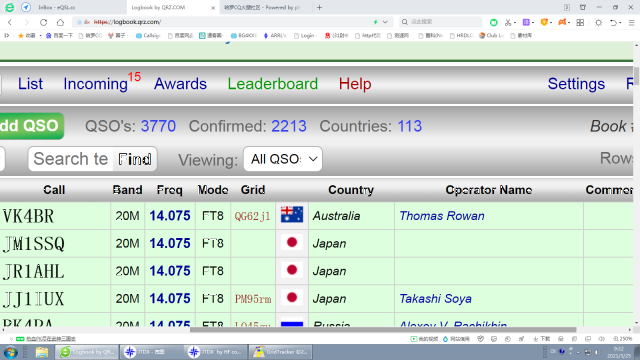The image size is (640, 360).
Task: Open the Leaderboard page
Action: 273,84
